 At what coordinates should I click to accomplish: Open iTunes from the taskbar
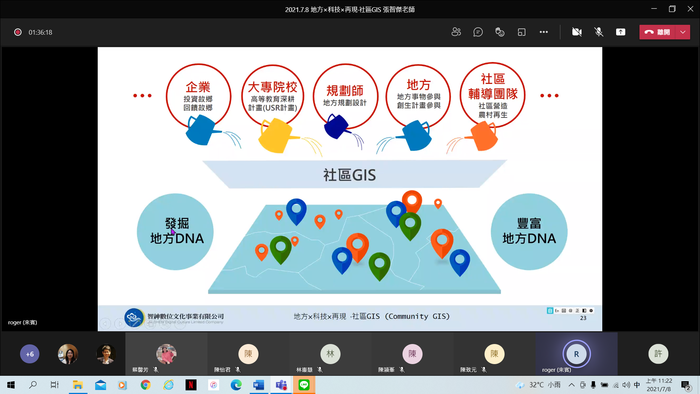pyautogui.click(x=213, y=385)
